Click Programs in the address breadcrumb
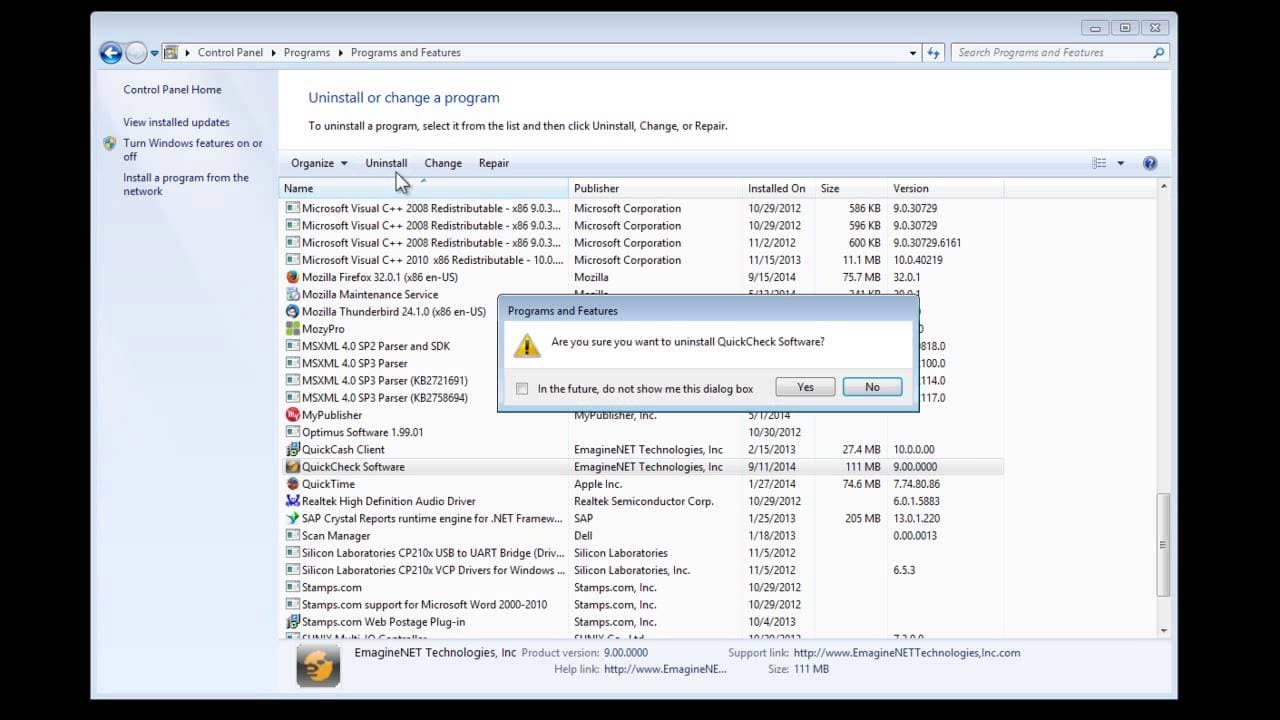1280x720 pixels. (x=306, y=53)
